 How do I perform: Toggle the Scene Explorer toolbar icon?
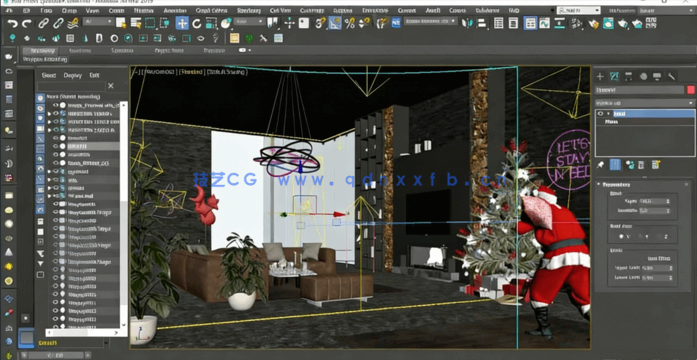(x=499, y=23)
